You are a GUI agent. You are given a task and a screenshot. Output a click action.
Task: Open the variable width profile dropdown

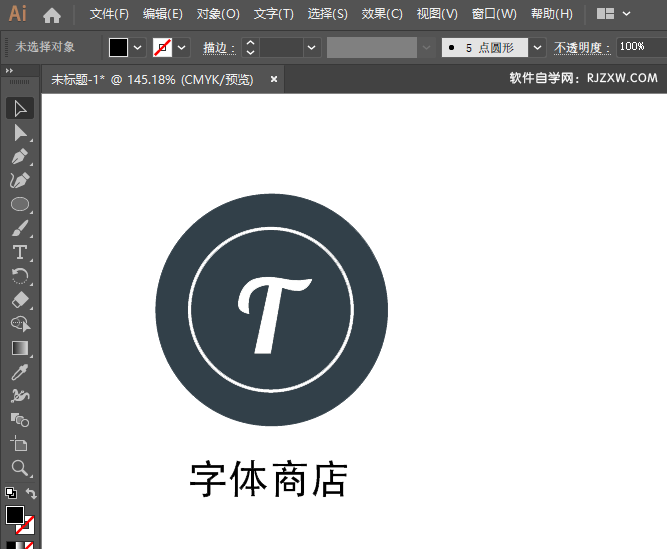click(427, 47)
